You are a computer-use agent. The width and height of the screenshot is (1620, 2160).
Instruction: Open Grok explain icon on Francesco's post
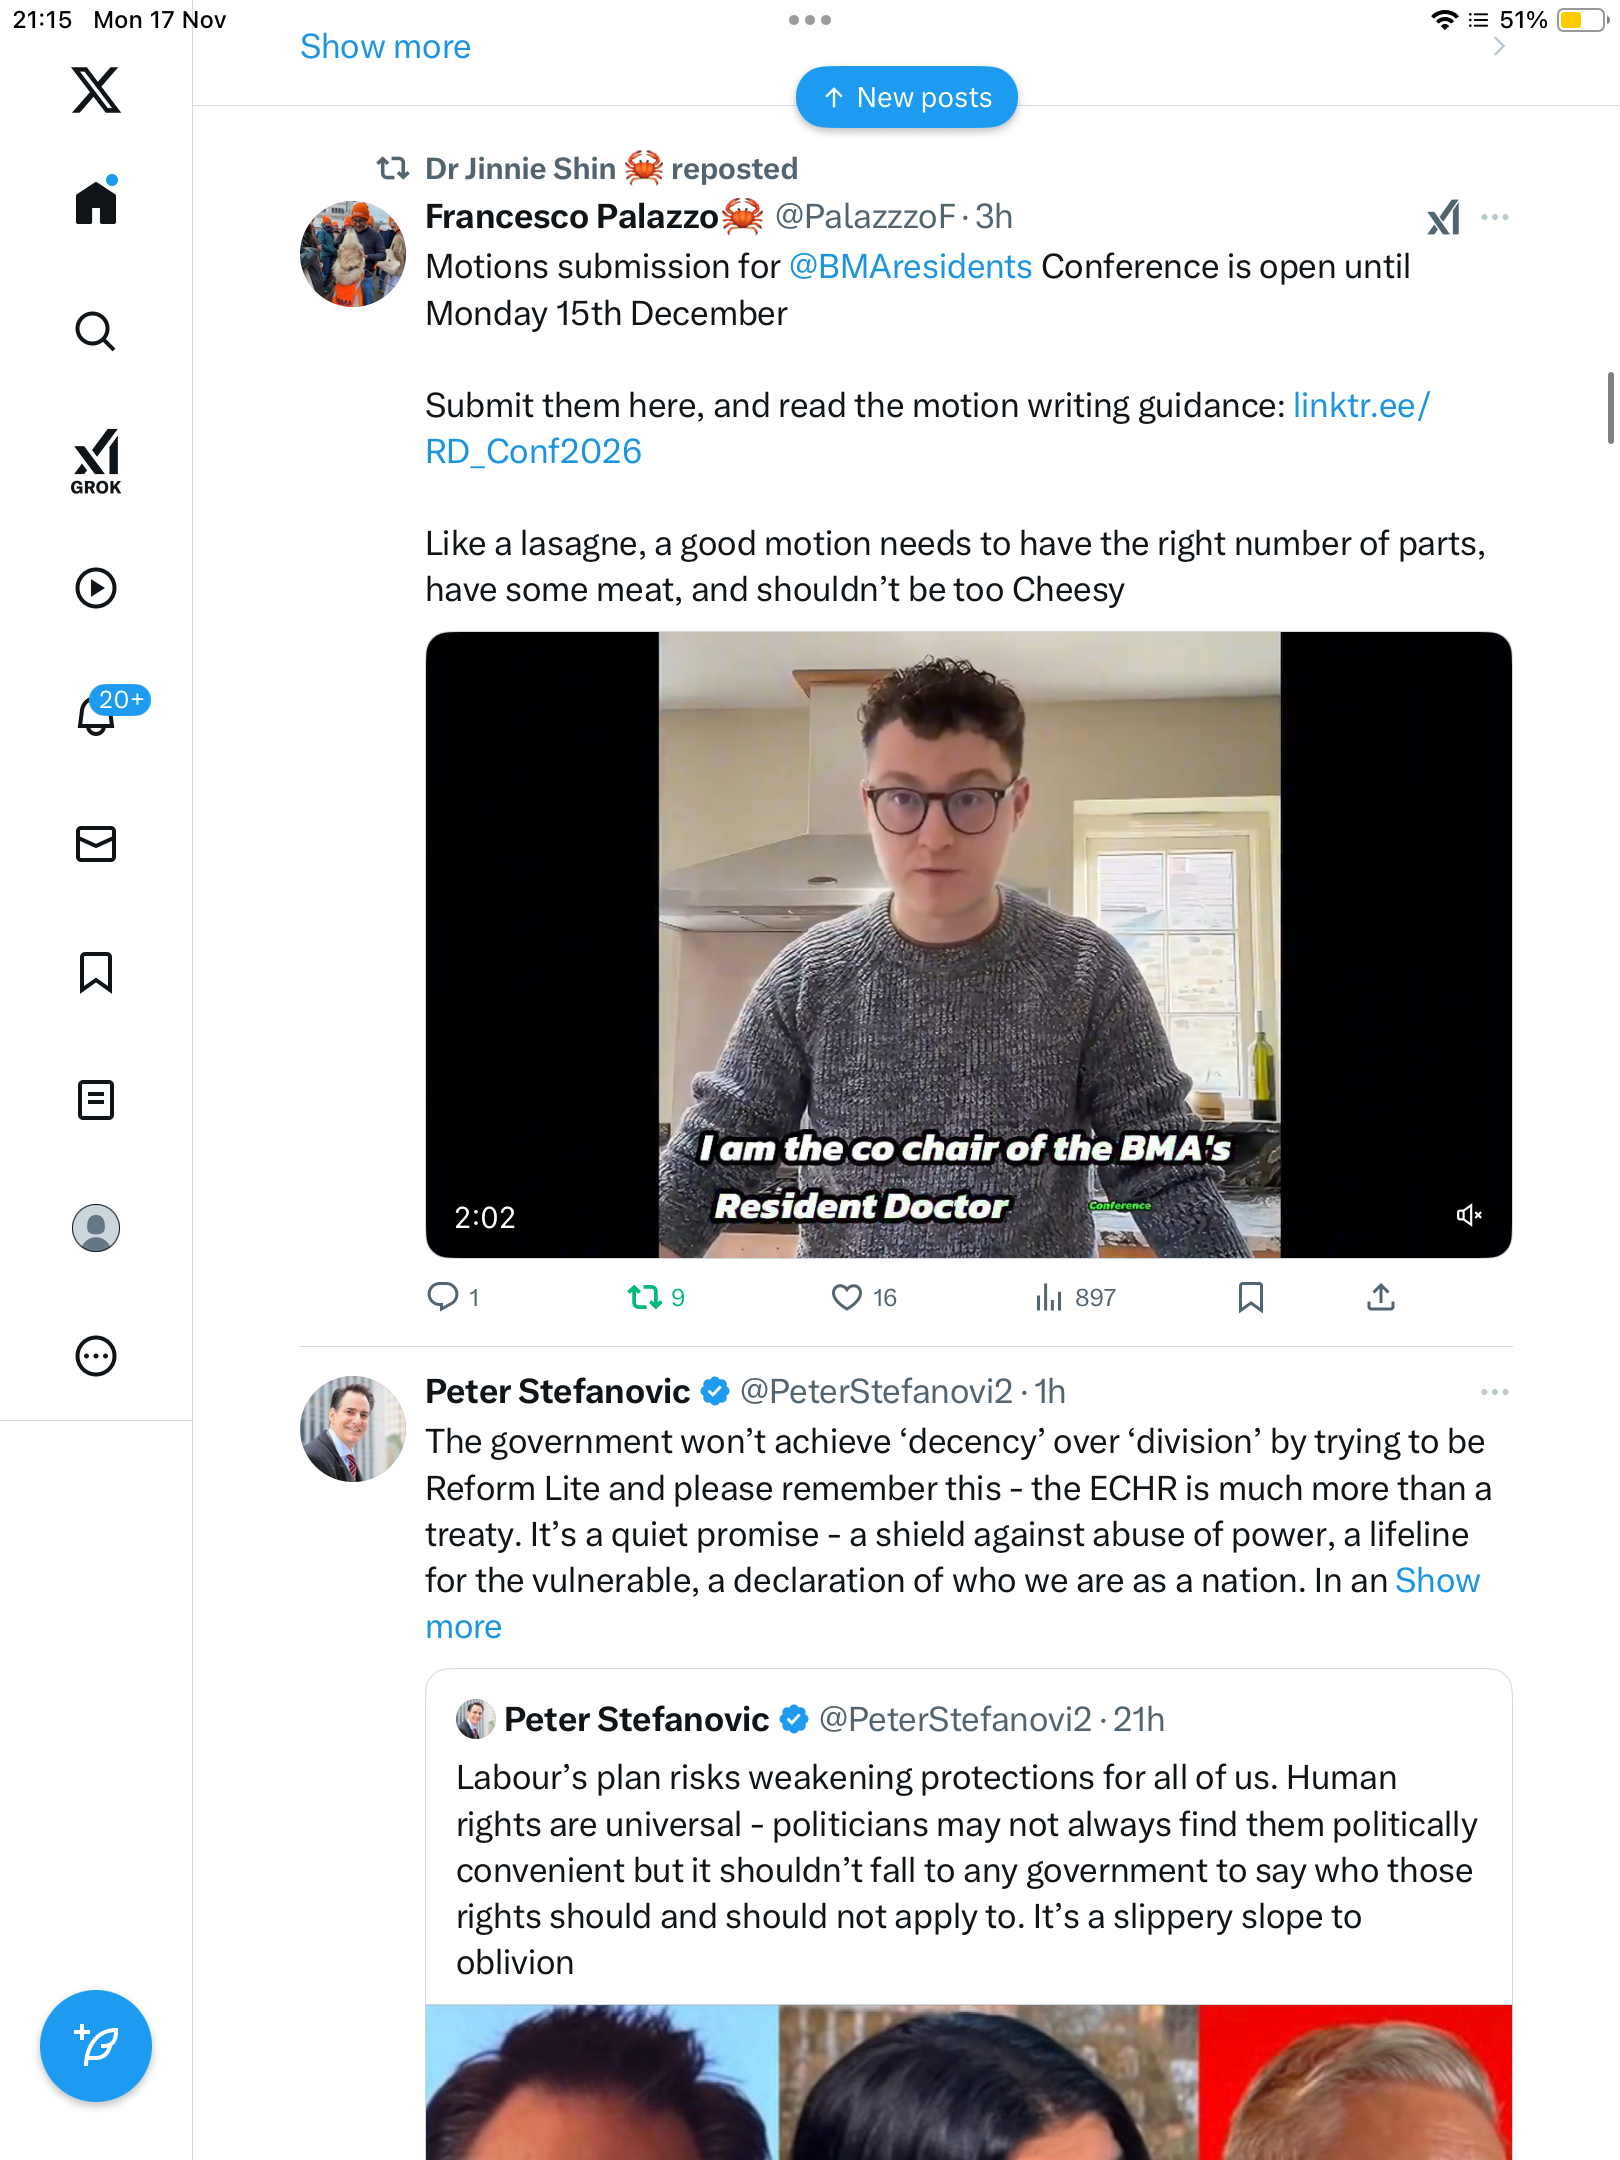[1443, 217]
